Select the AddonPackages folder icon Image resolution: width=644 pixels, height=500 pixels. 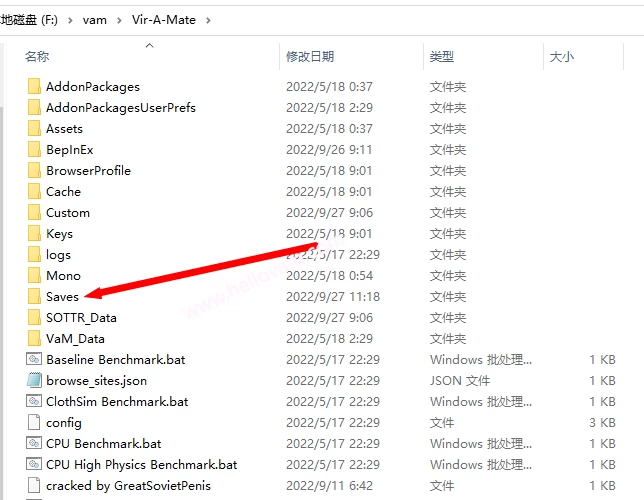[x=34, y=86]
